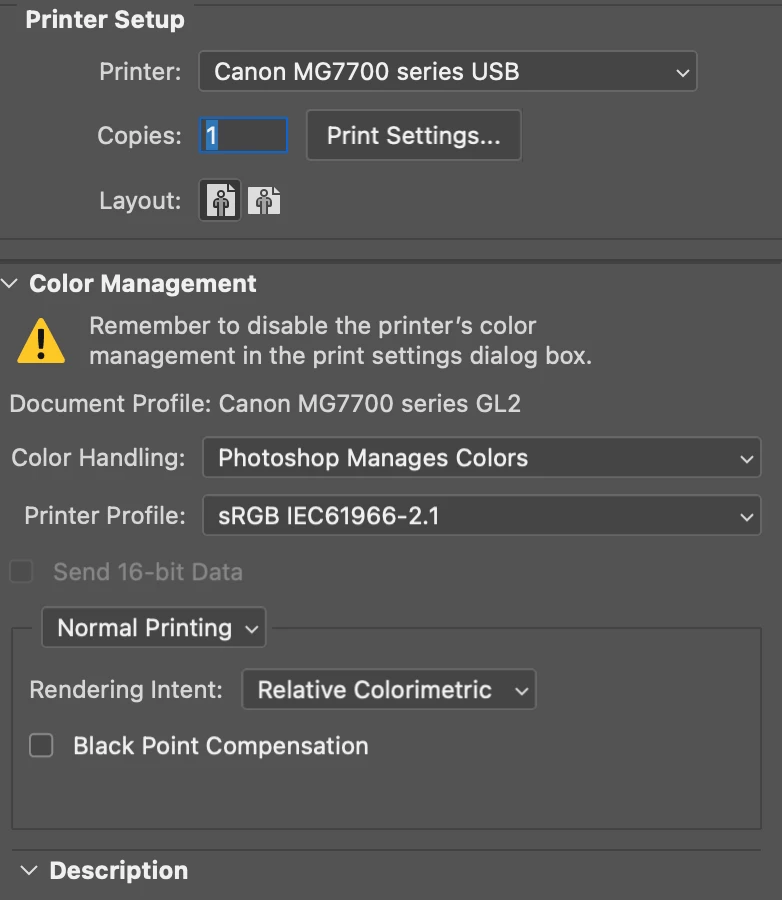The width and height of the screenshot is (782, 900).
Task: Collapse the Description section
Action: click(x=29, y=871)
